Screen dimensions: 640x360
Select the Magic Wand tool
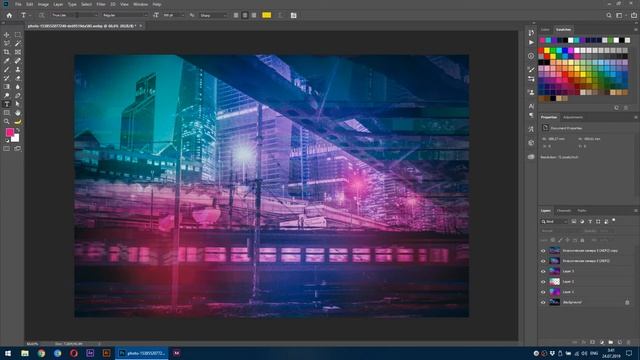pyautogui.click(x=18, y=44)
